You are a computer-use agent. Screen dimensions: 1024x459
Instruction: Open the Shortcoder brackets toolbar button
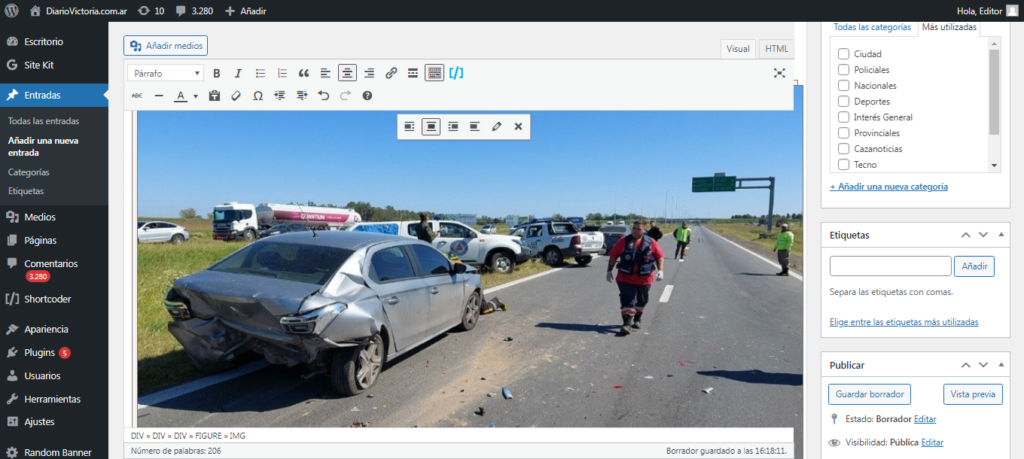point(456,73)
